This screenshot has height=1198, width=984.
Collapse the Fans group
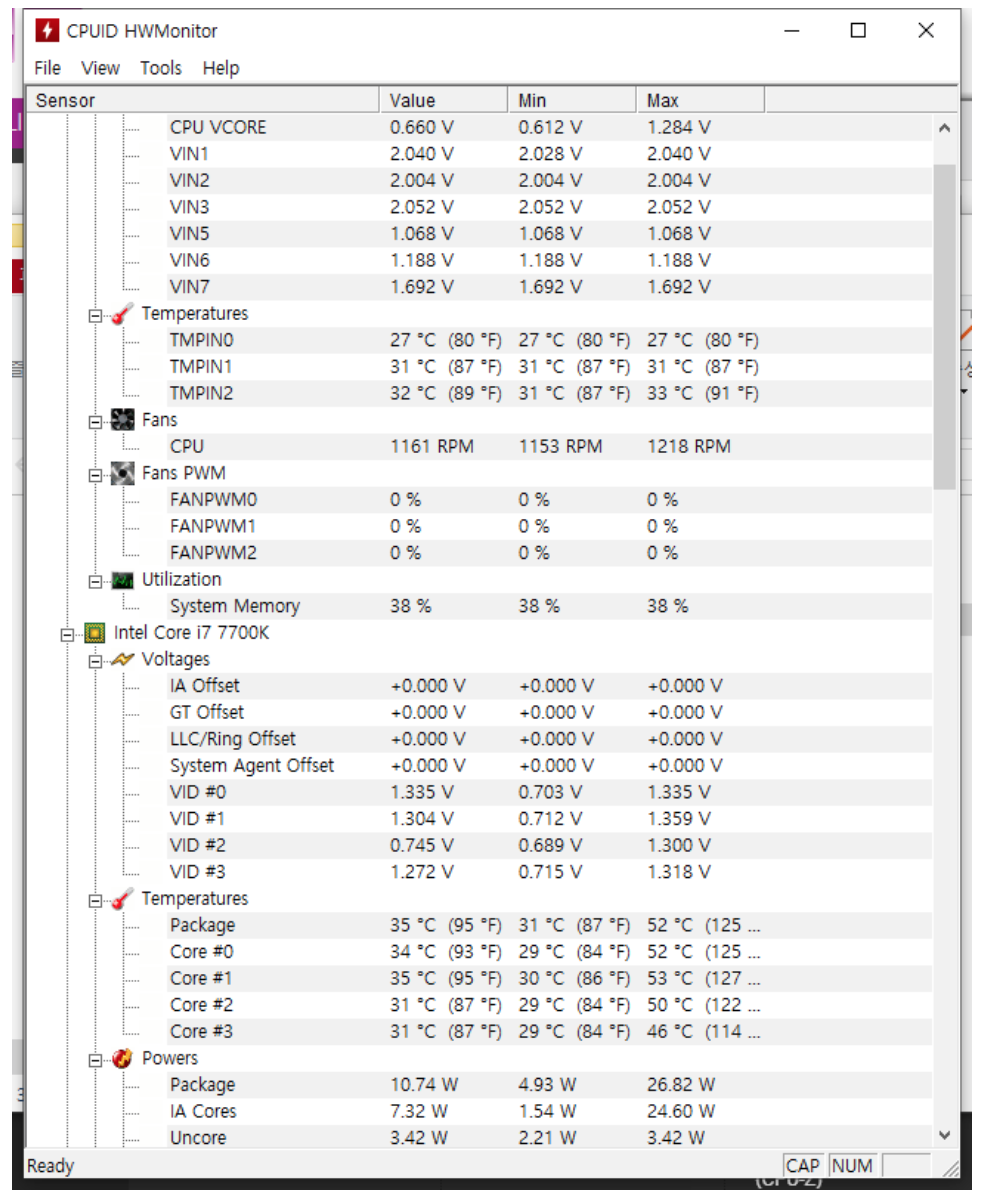coord(95,422)
